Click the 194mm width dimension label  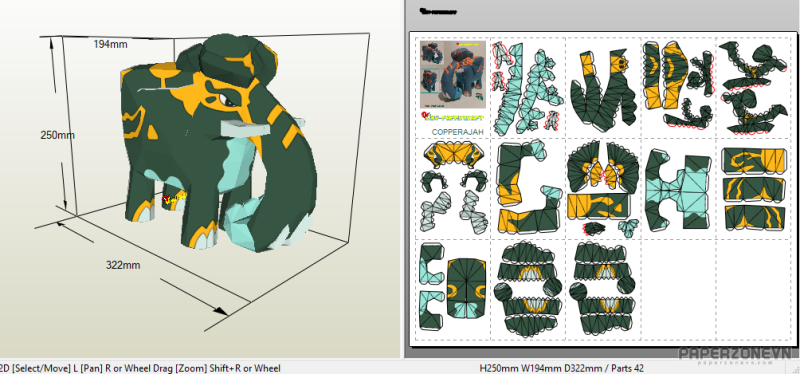[x=110, y=44]
